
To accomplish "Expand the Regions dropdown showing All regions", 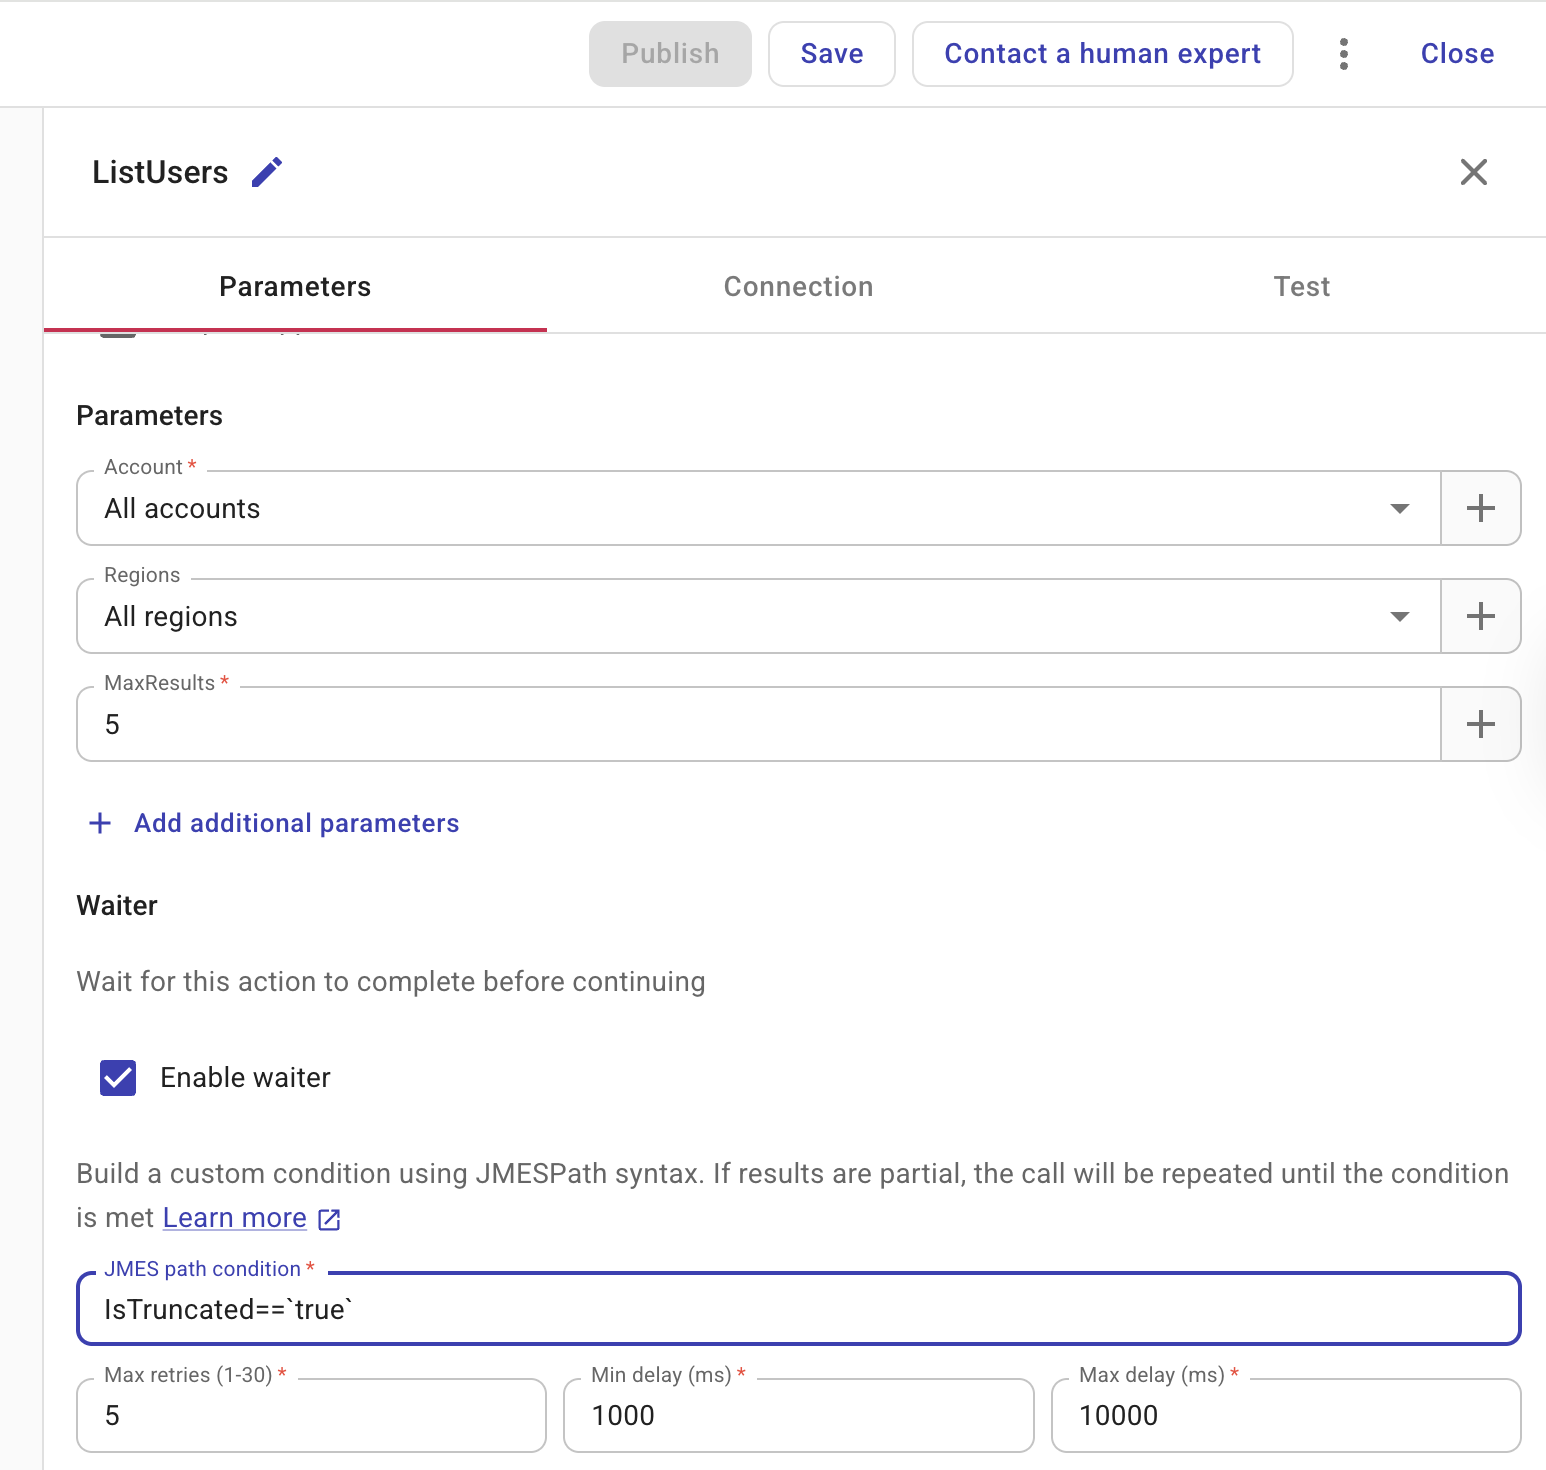I will point(1399,616).
